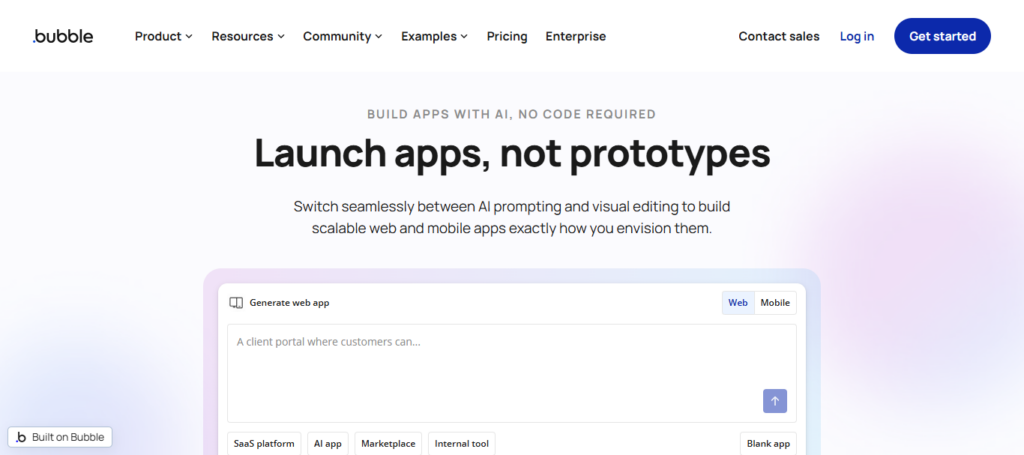The image size is (1024, 455).
Task: Click the Build apps with AI tagline
Action: coord(511,114)
